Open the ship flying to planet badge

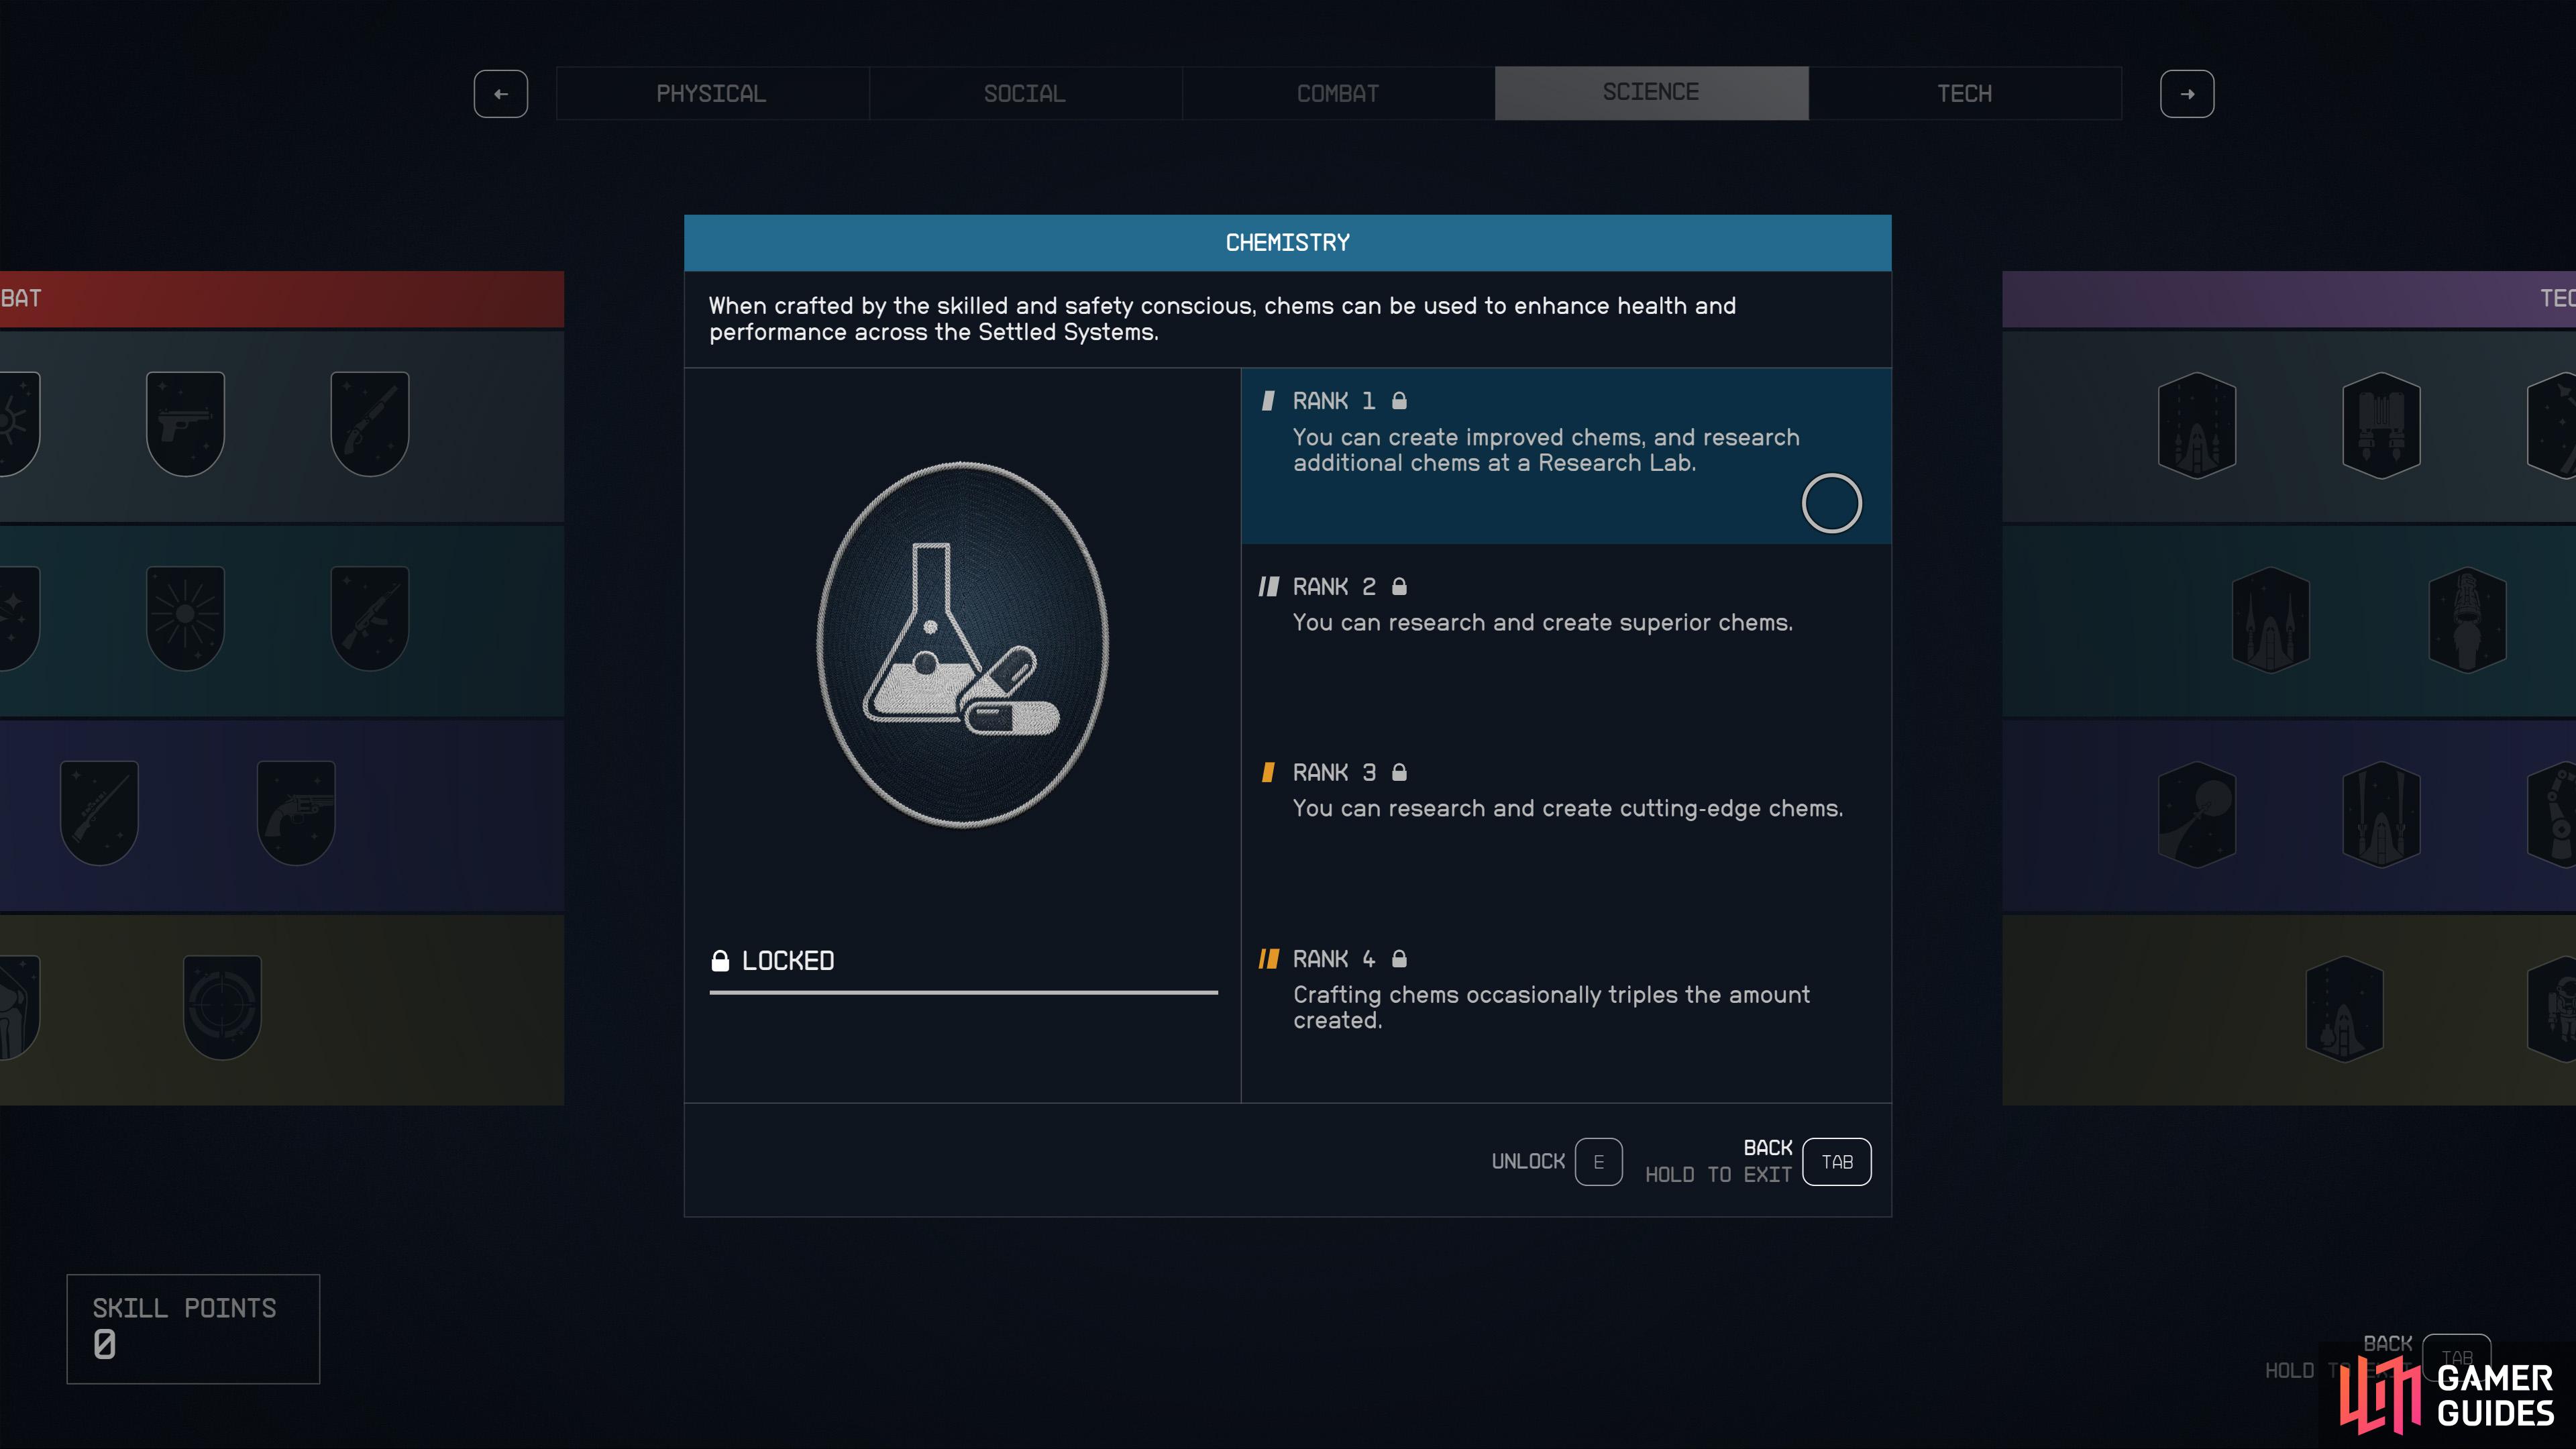(2197, 814)
